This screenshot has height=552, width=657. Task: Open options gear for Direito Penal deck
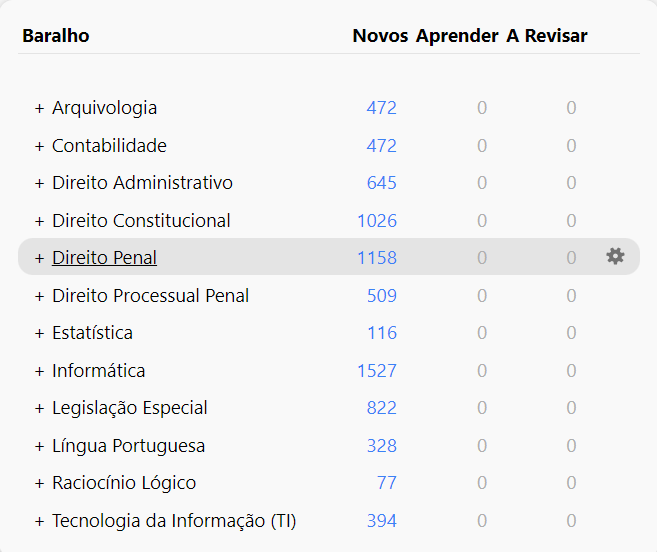point(615,256)
